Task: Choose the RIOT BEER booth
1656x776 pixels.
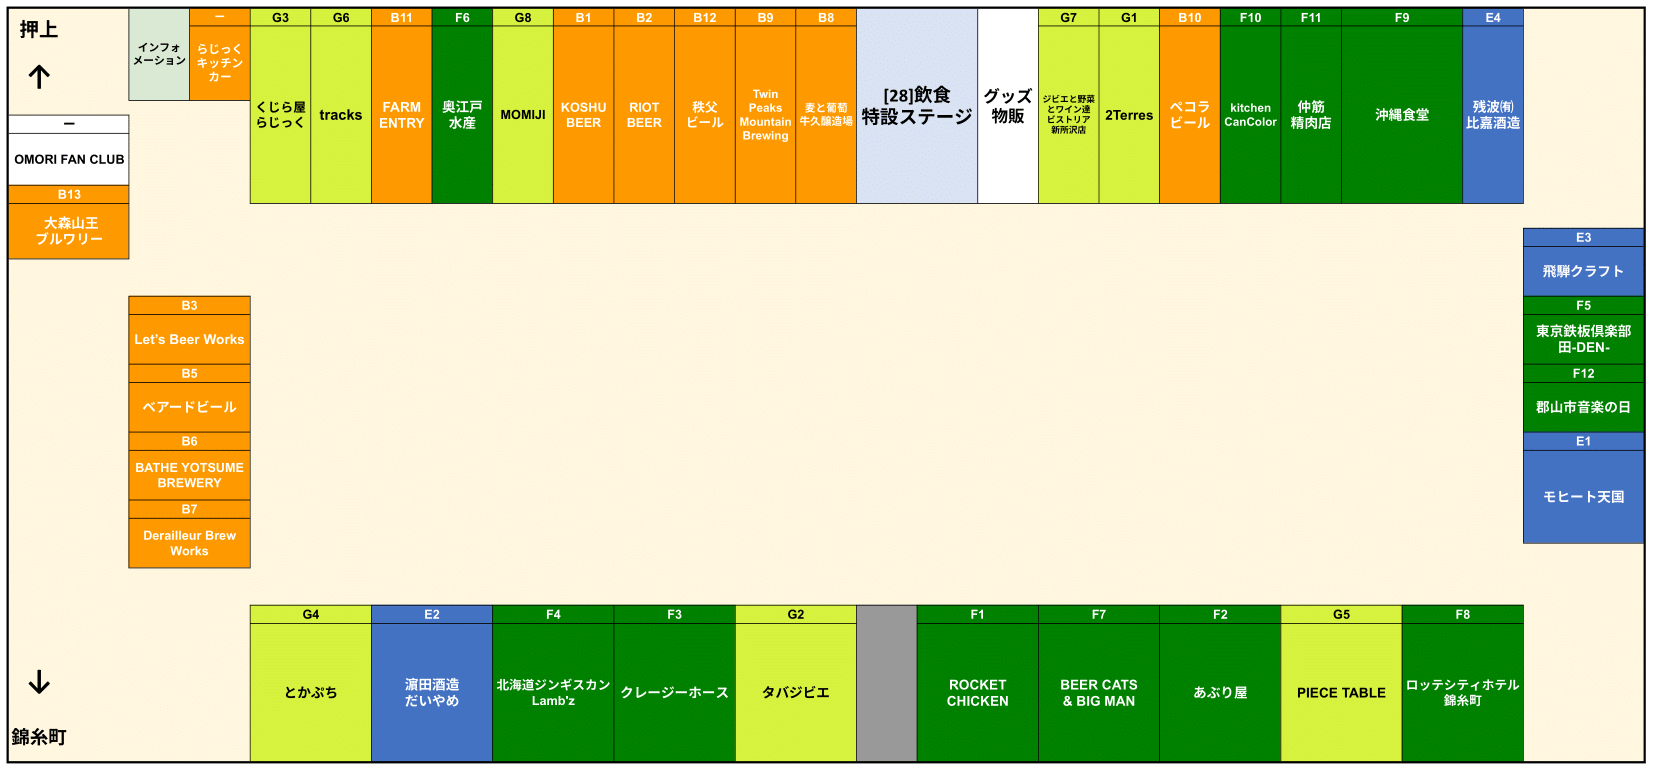Action: [x=644, y=115]
